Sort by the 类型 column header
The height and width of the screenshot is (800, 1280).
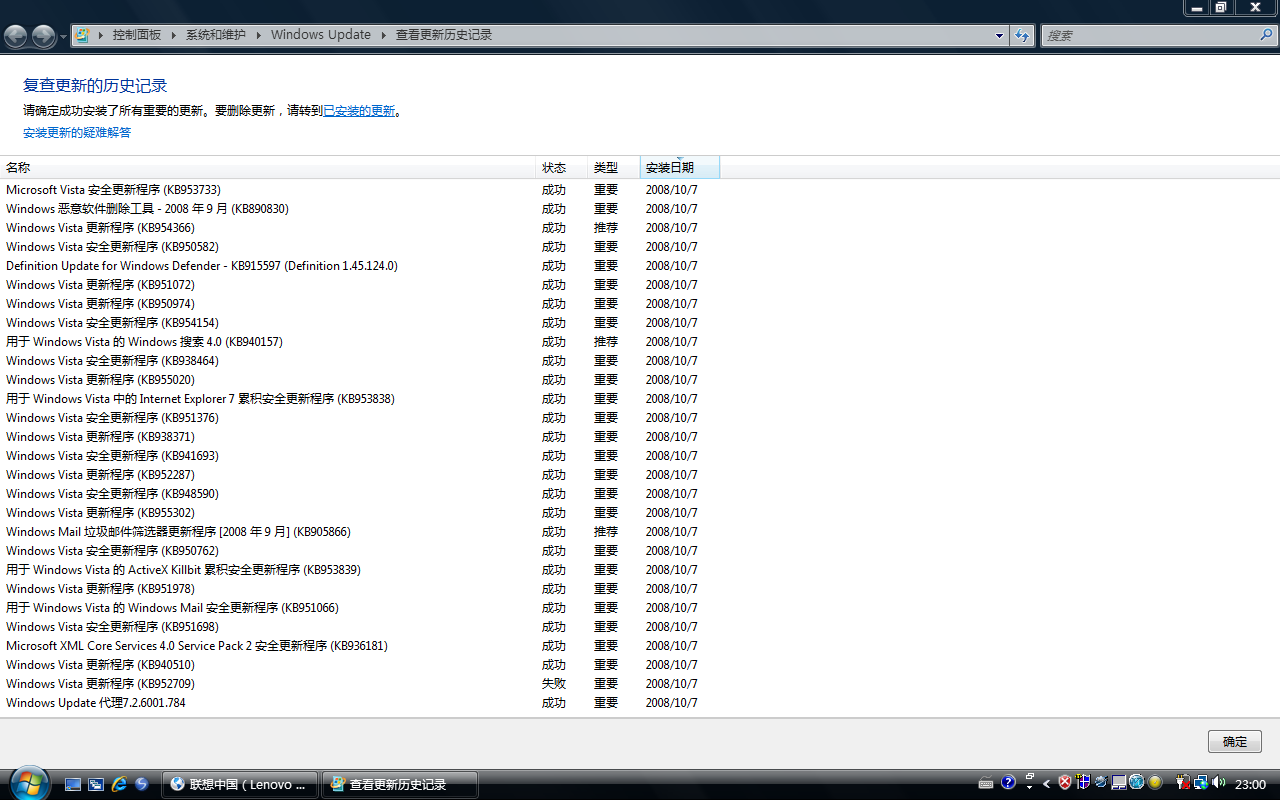coord(614,168)
